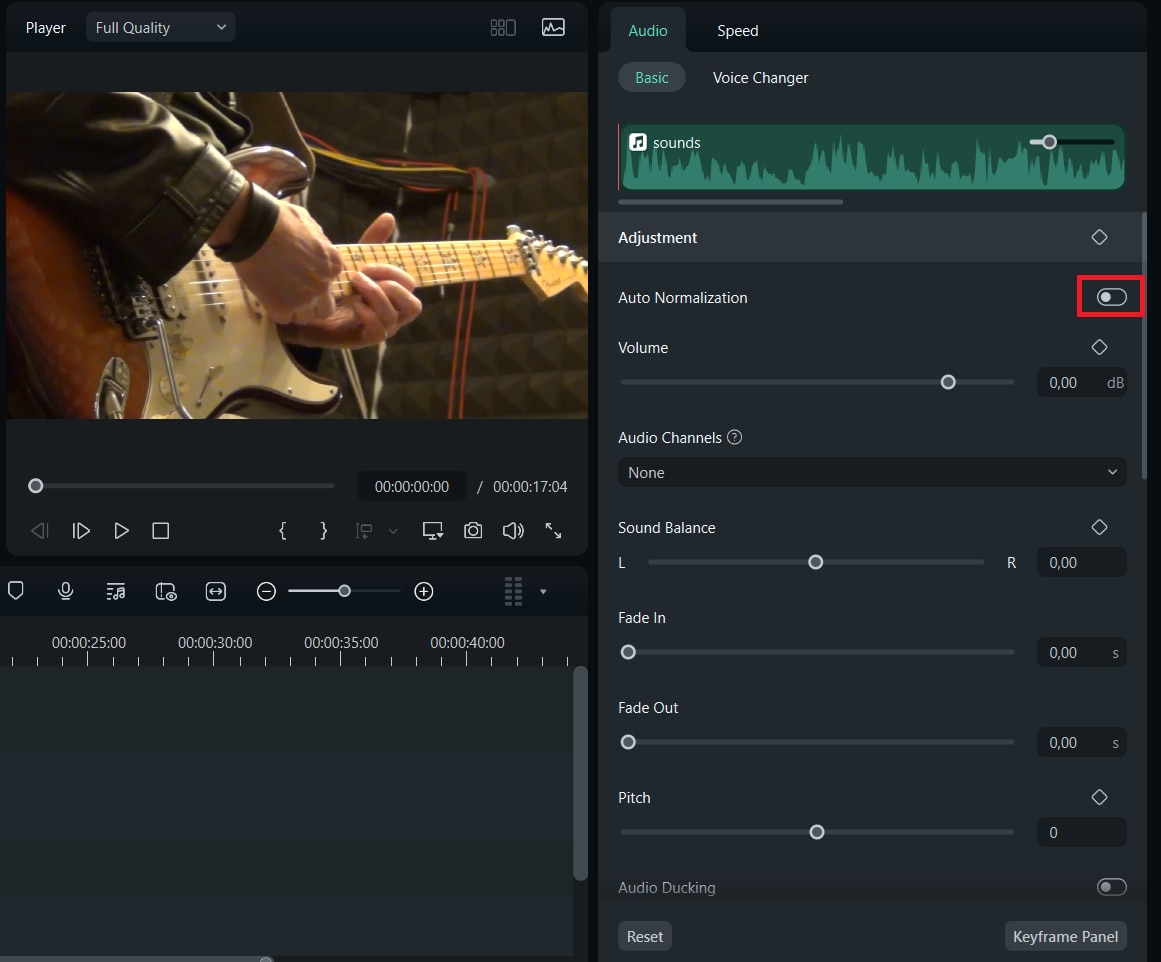Click the Pitch value field
The image size is (1161, 962).
tap(1082, 832)
